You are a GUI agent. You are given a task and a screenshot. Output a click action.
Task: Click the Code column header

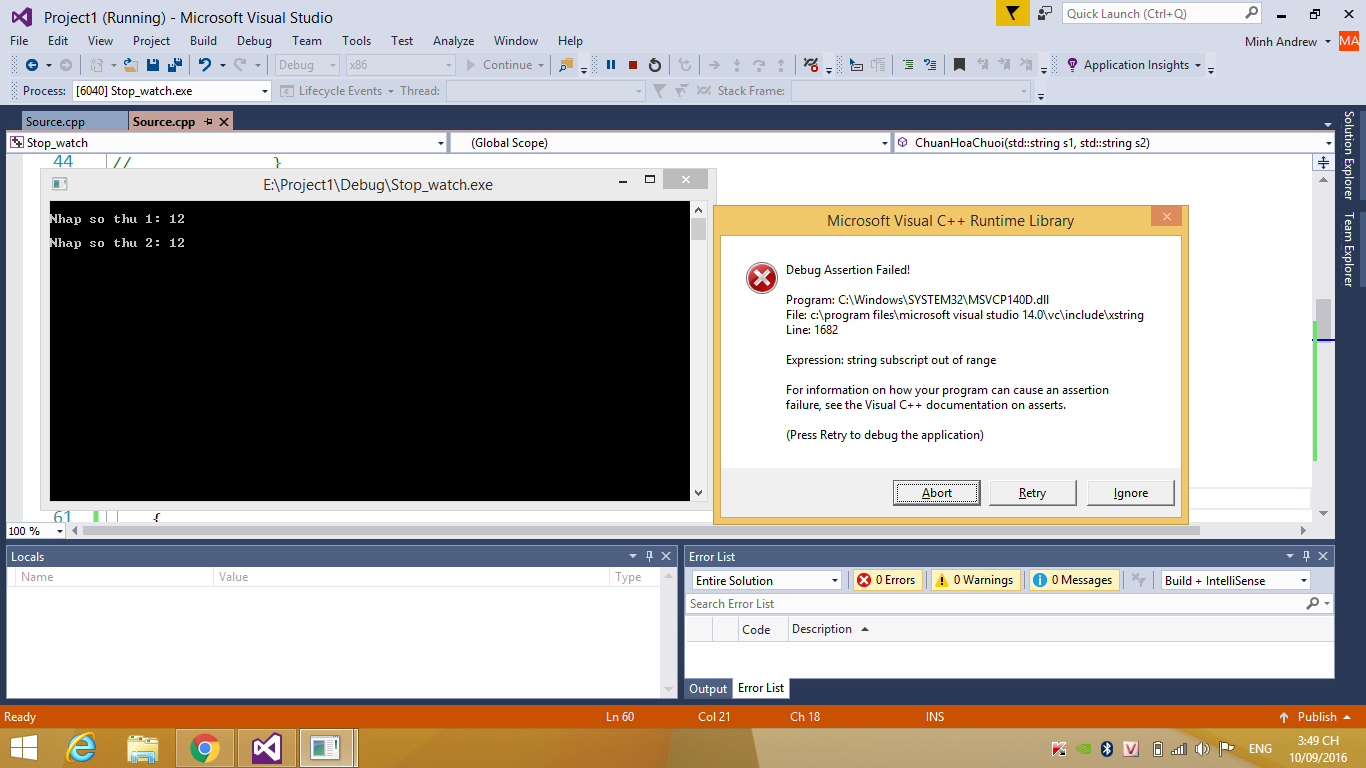coord(757,629)
